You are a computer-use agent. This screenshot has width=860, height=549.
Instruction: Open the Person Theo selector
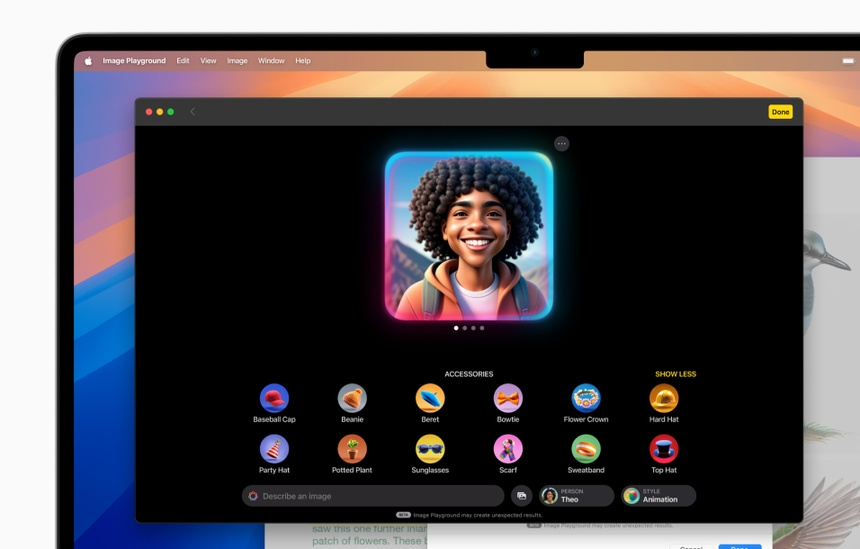coord(576,496)
